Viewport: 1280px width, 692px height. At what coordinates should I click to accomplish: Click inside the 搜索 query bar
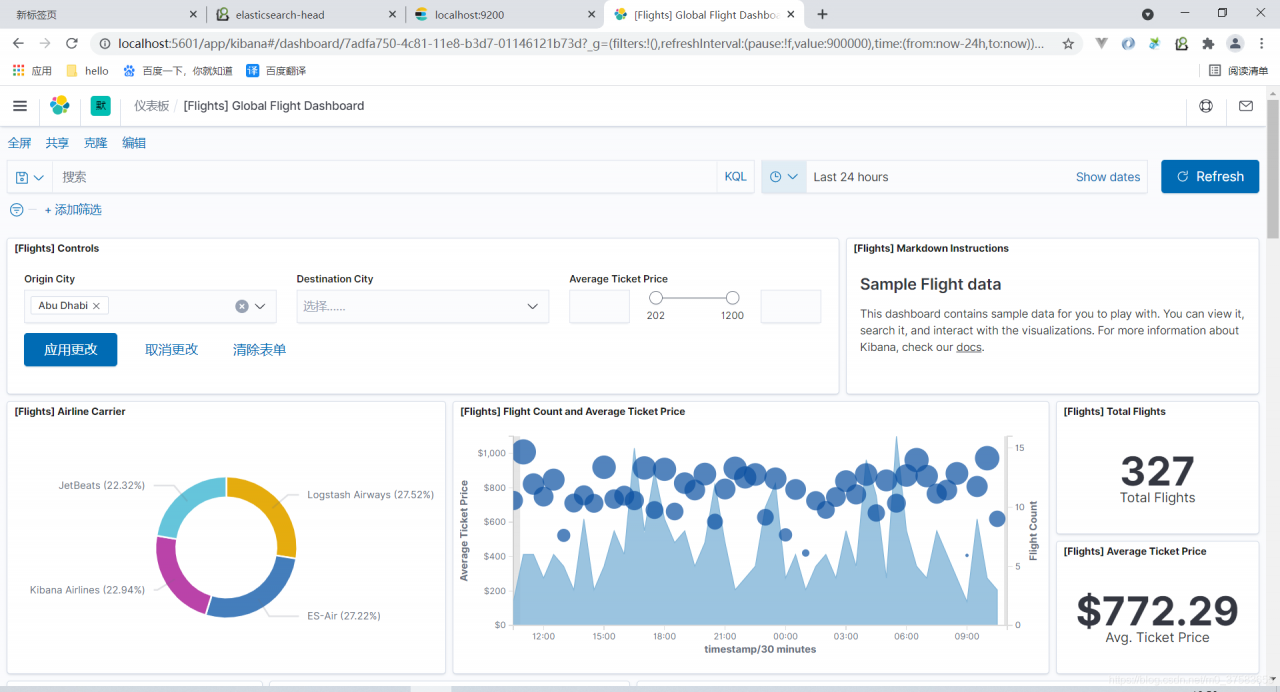(384, 177)
